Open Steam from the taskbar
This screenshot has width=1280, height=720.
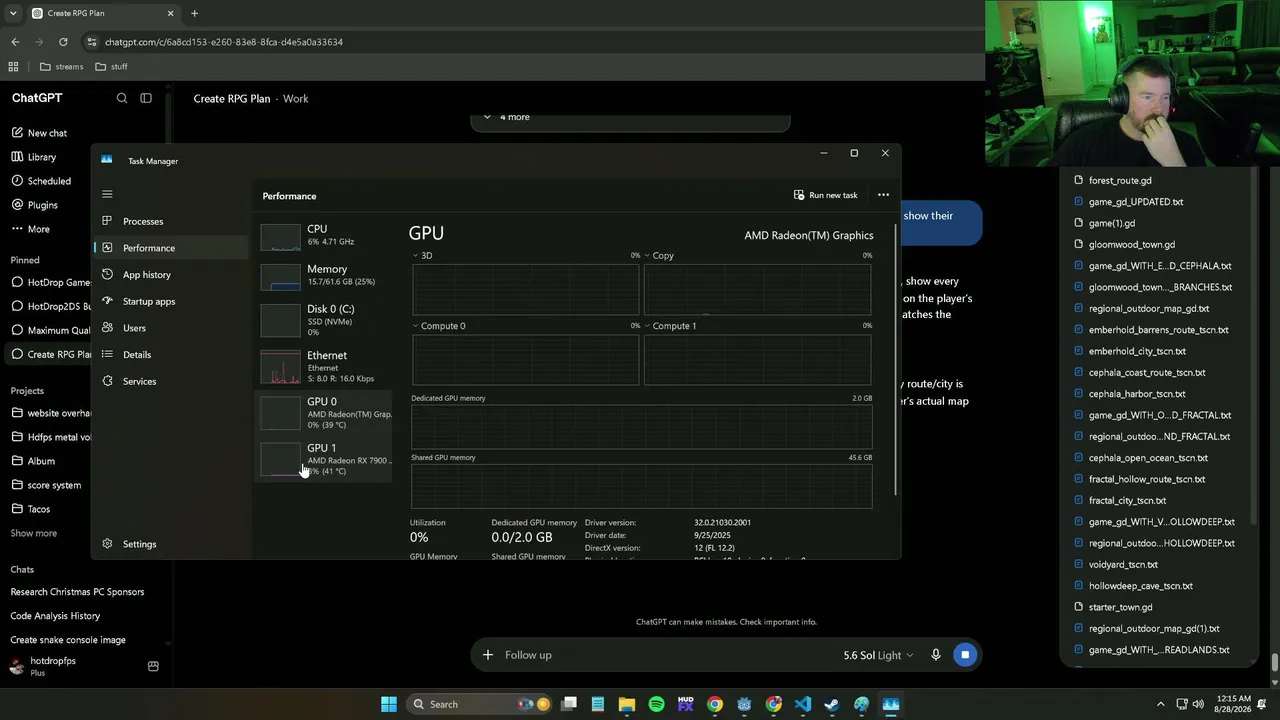(832, 704)
